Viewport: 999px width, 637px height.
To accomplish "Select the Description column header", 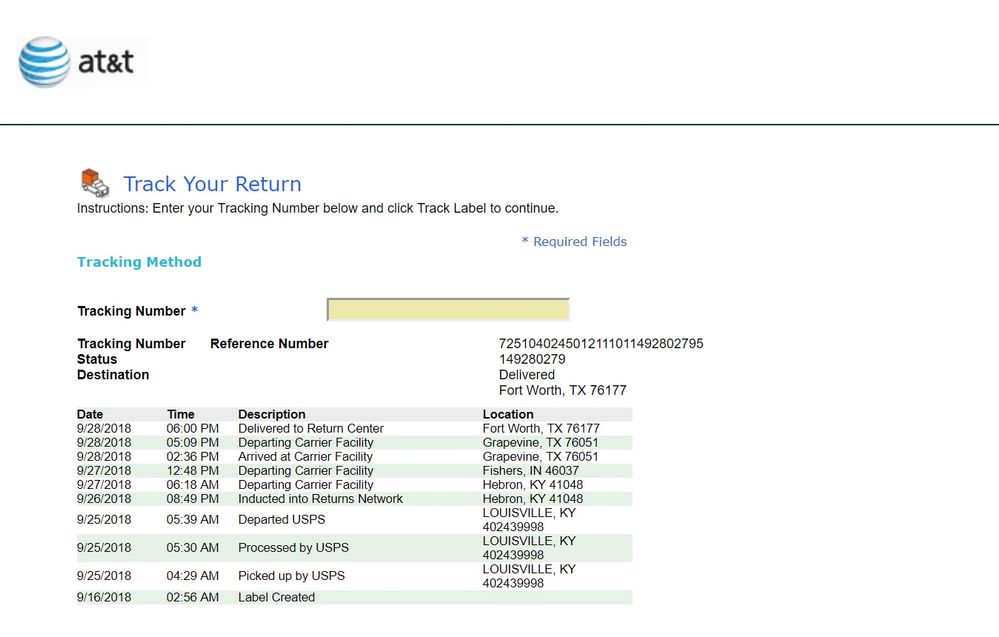I will click(272, 414).
